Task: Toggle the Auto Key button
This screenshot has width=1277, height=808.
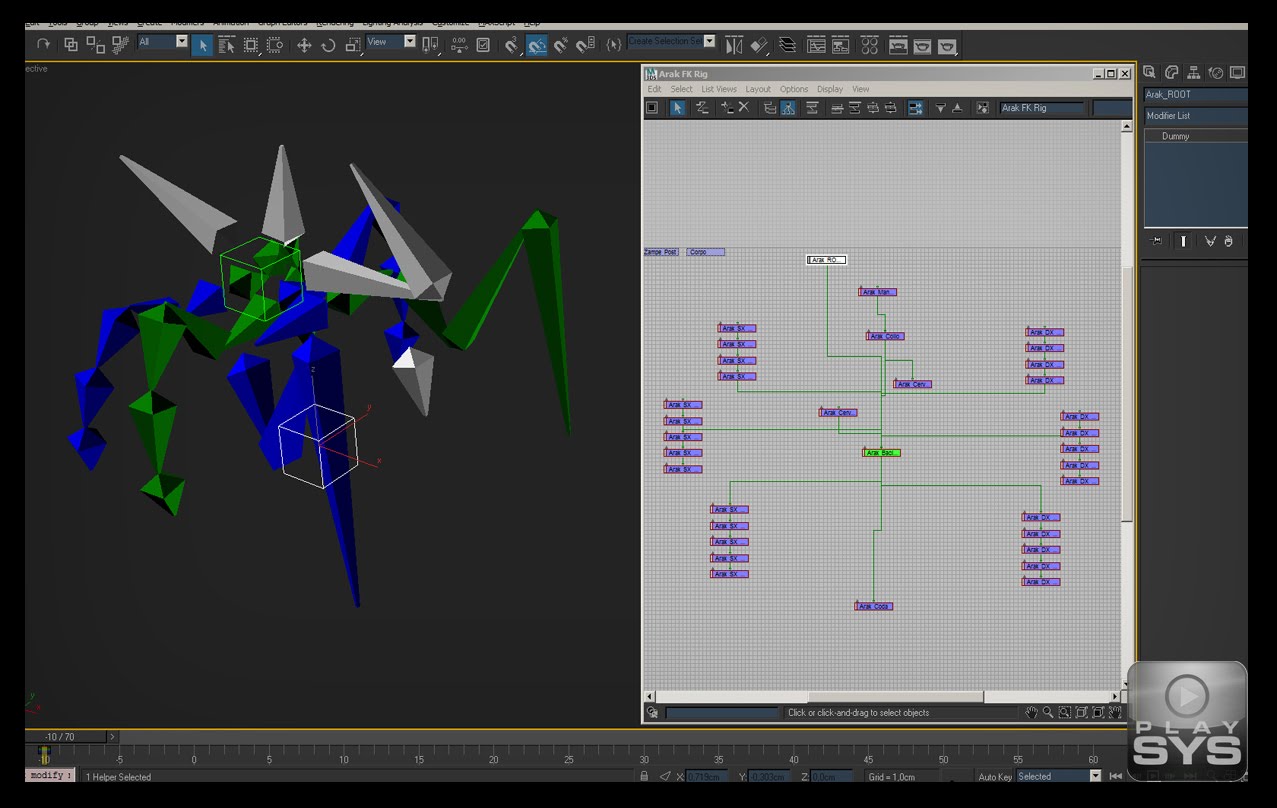Action: (x=994, y=777)
